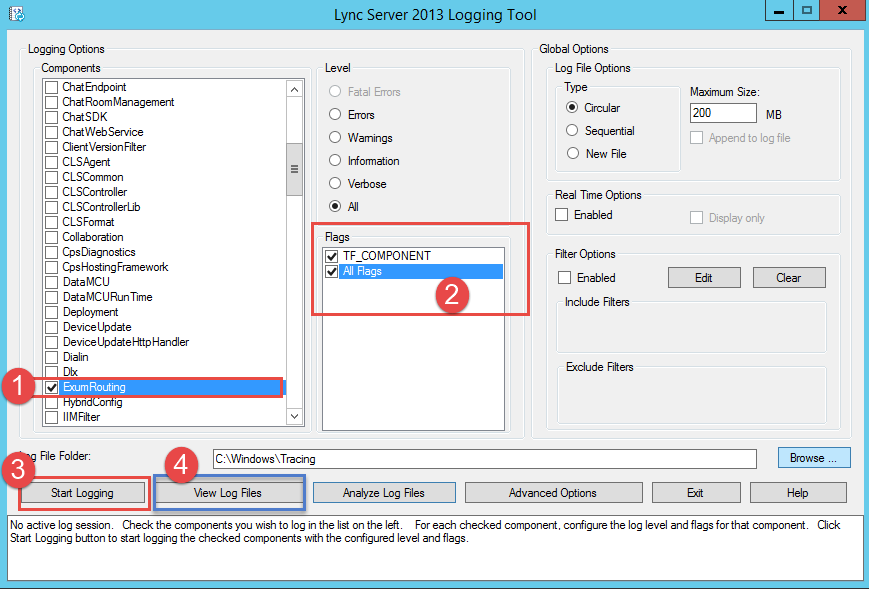Viewport: 869px width, 589px height.
Task: Check the CLSController component
Action: (52, 192)
